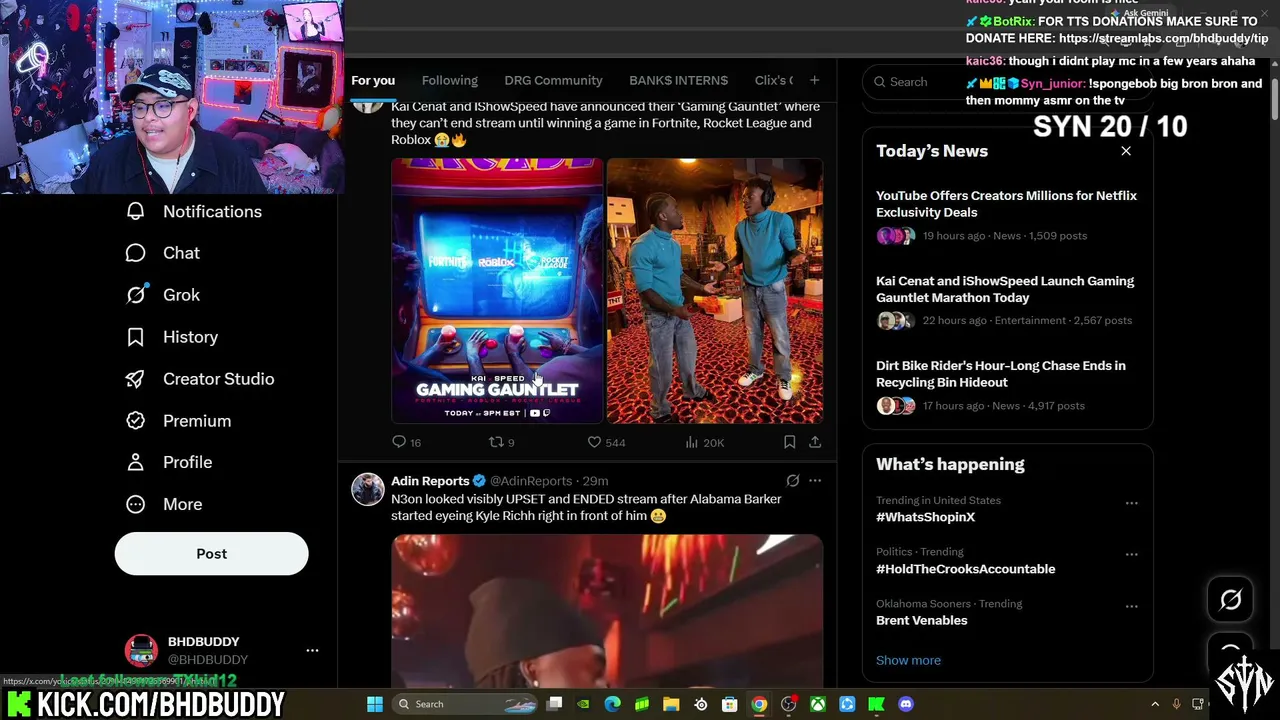Switch to the Following tab
1280x720 pixels.
pos(450,80)
